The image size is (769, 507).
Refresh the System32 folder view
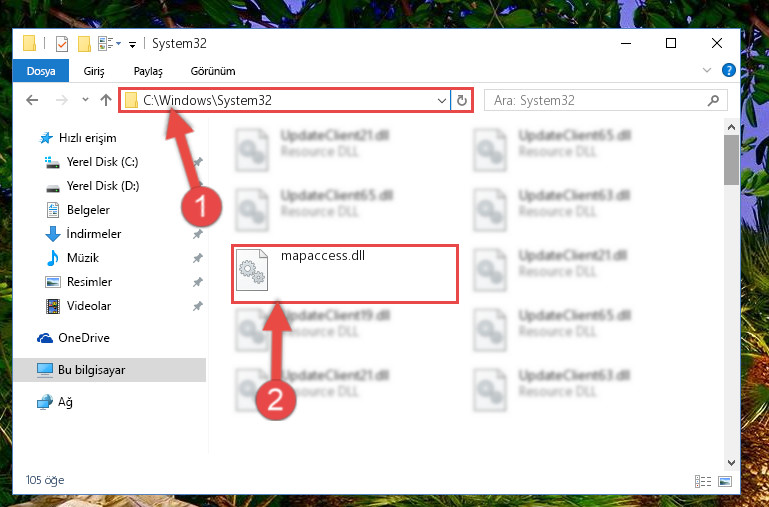pyautogui.click(x=461, y=101)
